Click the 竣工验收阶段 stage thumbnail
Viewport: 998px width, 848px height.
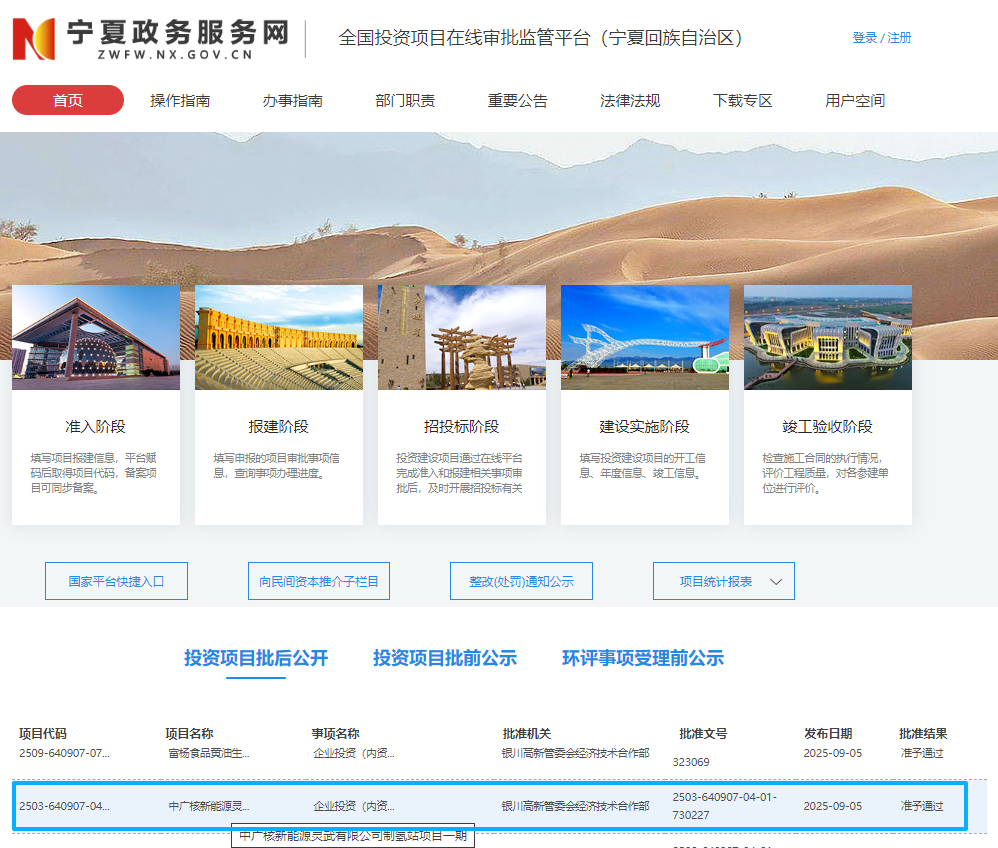coord(827,337)
